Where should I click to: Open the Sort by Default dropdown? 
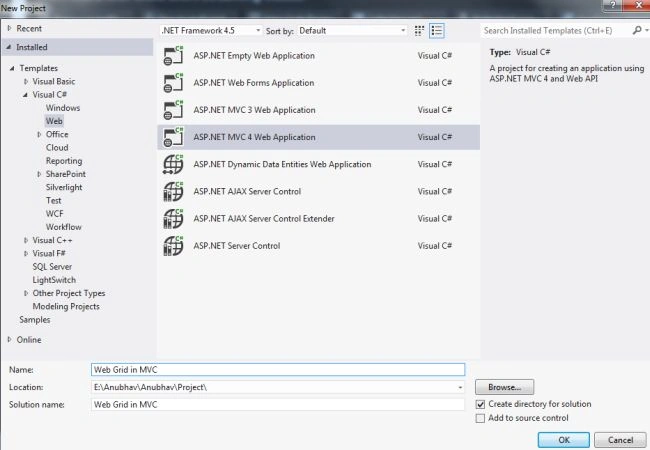352,31
